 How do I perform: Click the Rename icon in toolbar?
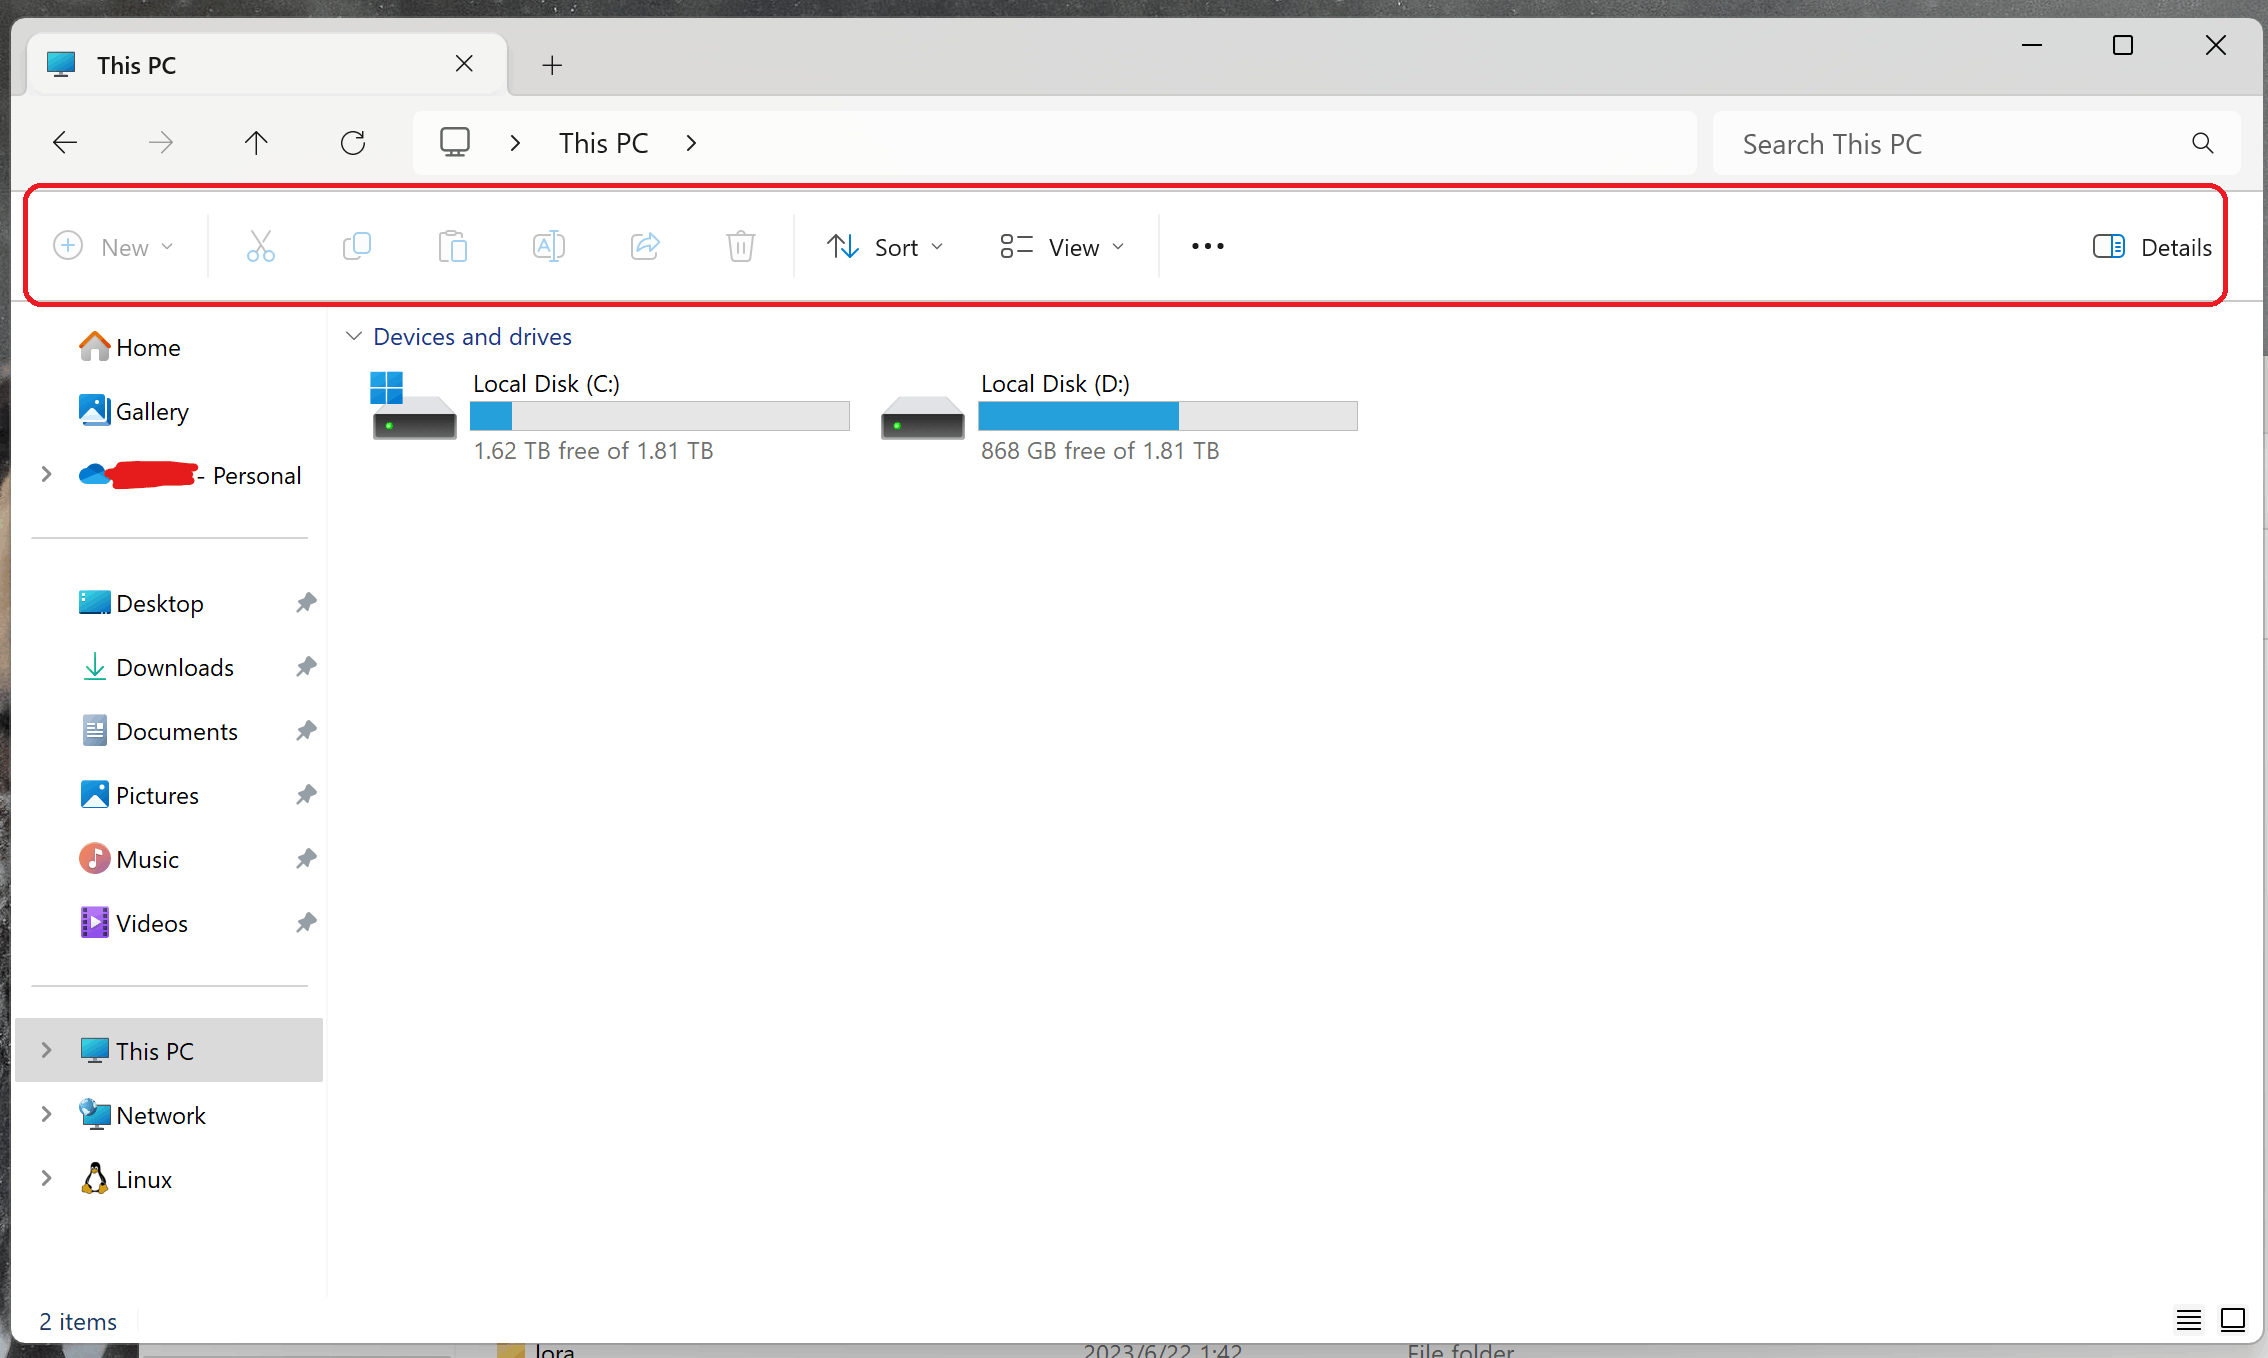coord(549,246)
